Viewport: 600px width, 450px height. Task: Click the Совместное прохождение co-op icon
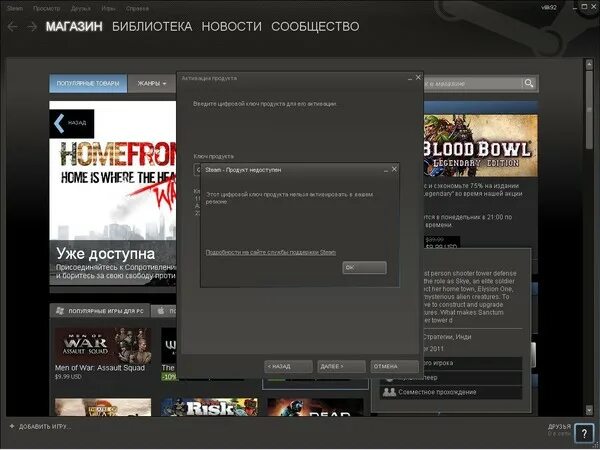pos(389,392)
